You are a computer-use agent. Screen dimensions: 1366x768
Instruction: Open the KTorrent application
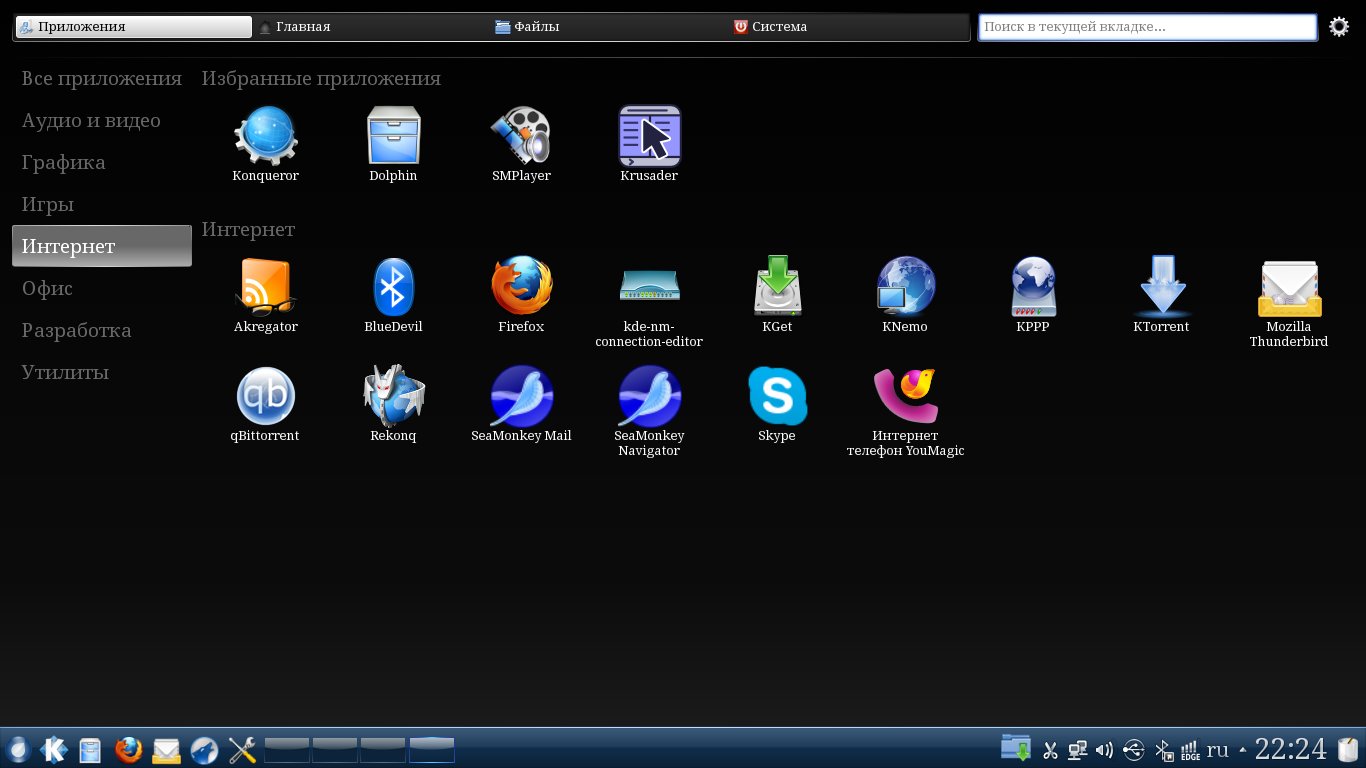click(1161, 288)
